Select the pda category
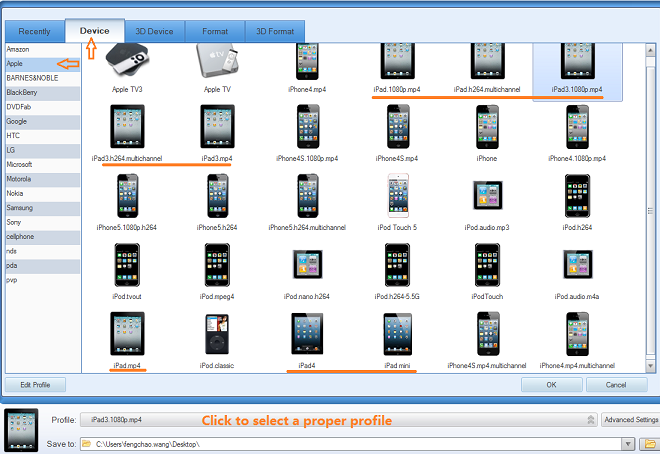 (x=43, y=265)
